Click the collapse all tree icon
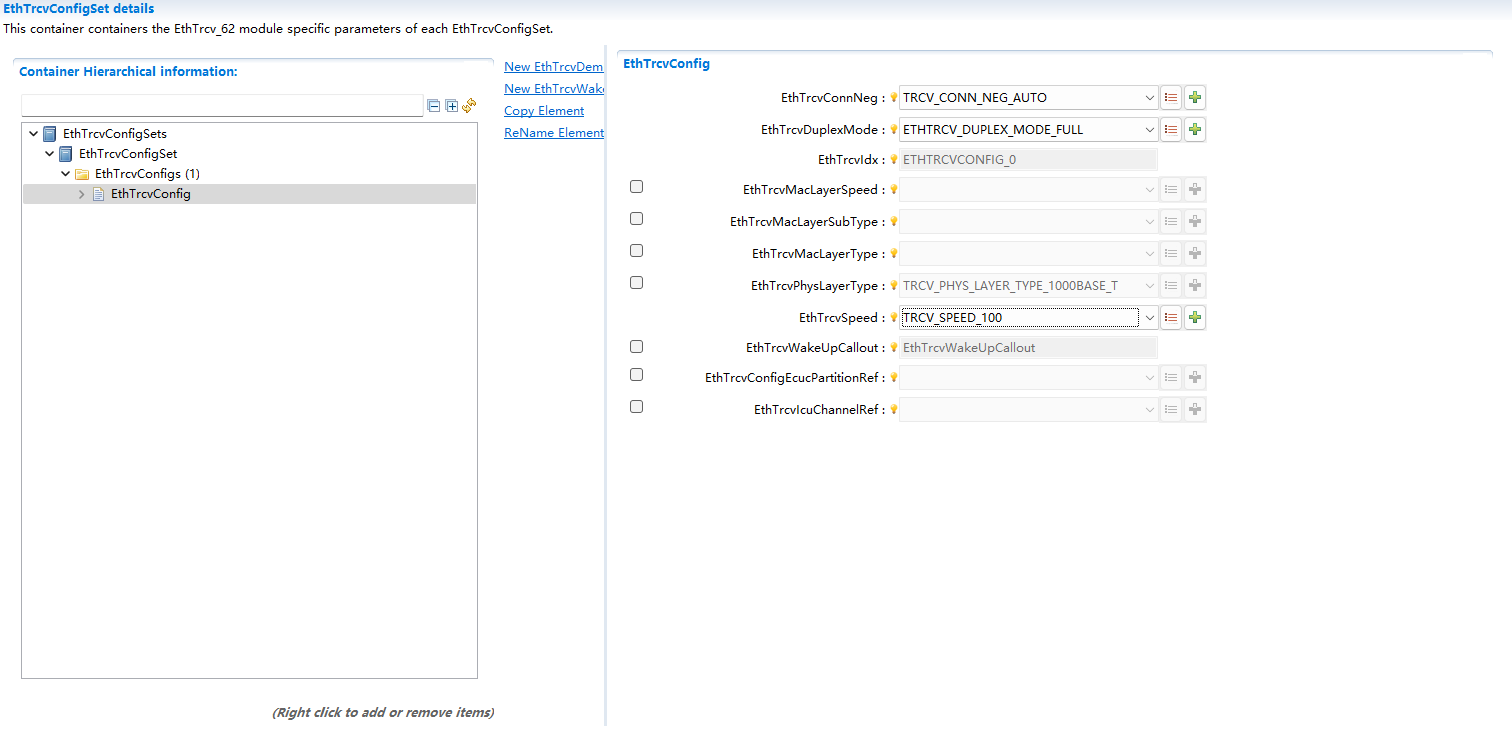This screenshot has height=731, width=1512. point(434,106)
